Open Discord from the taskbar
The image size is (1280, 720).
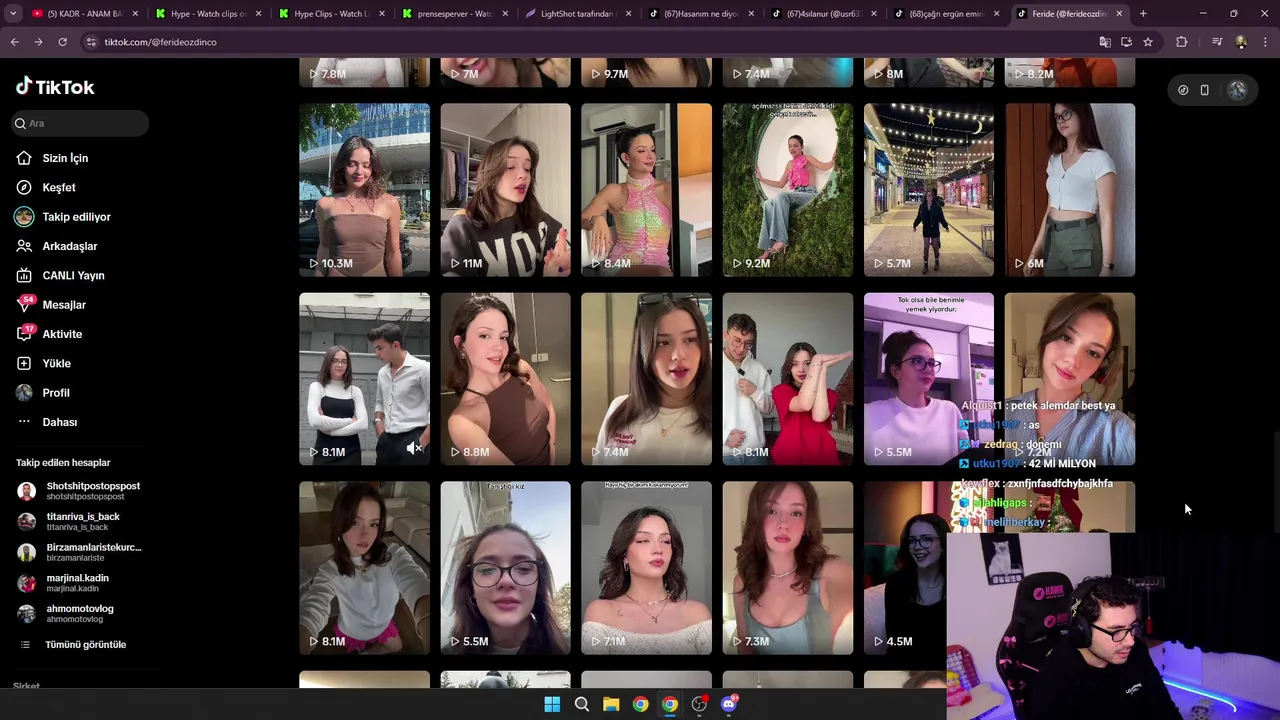(729, 704)
